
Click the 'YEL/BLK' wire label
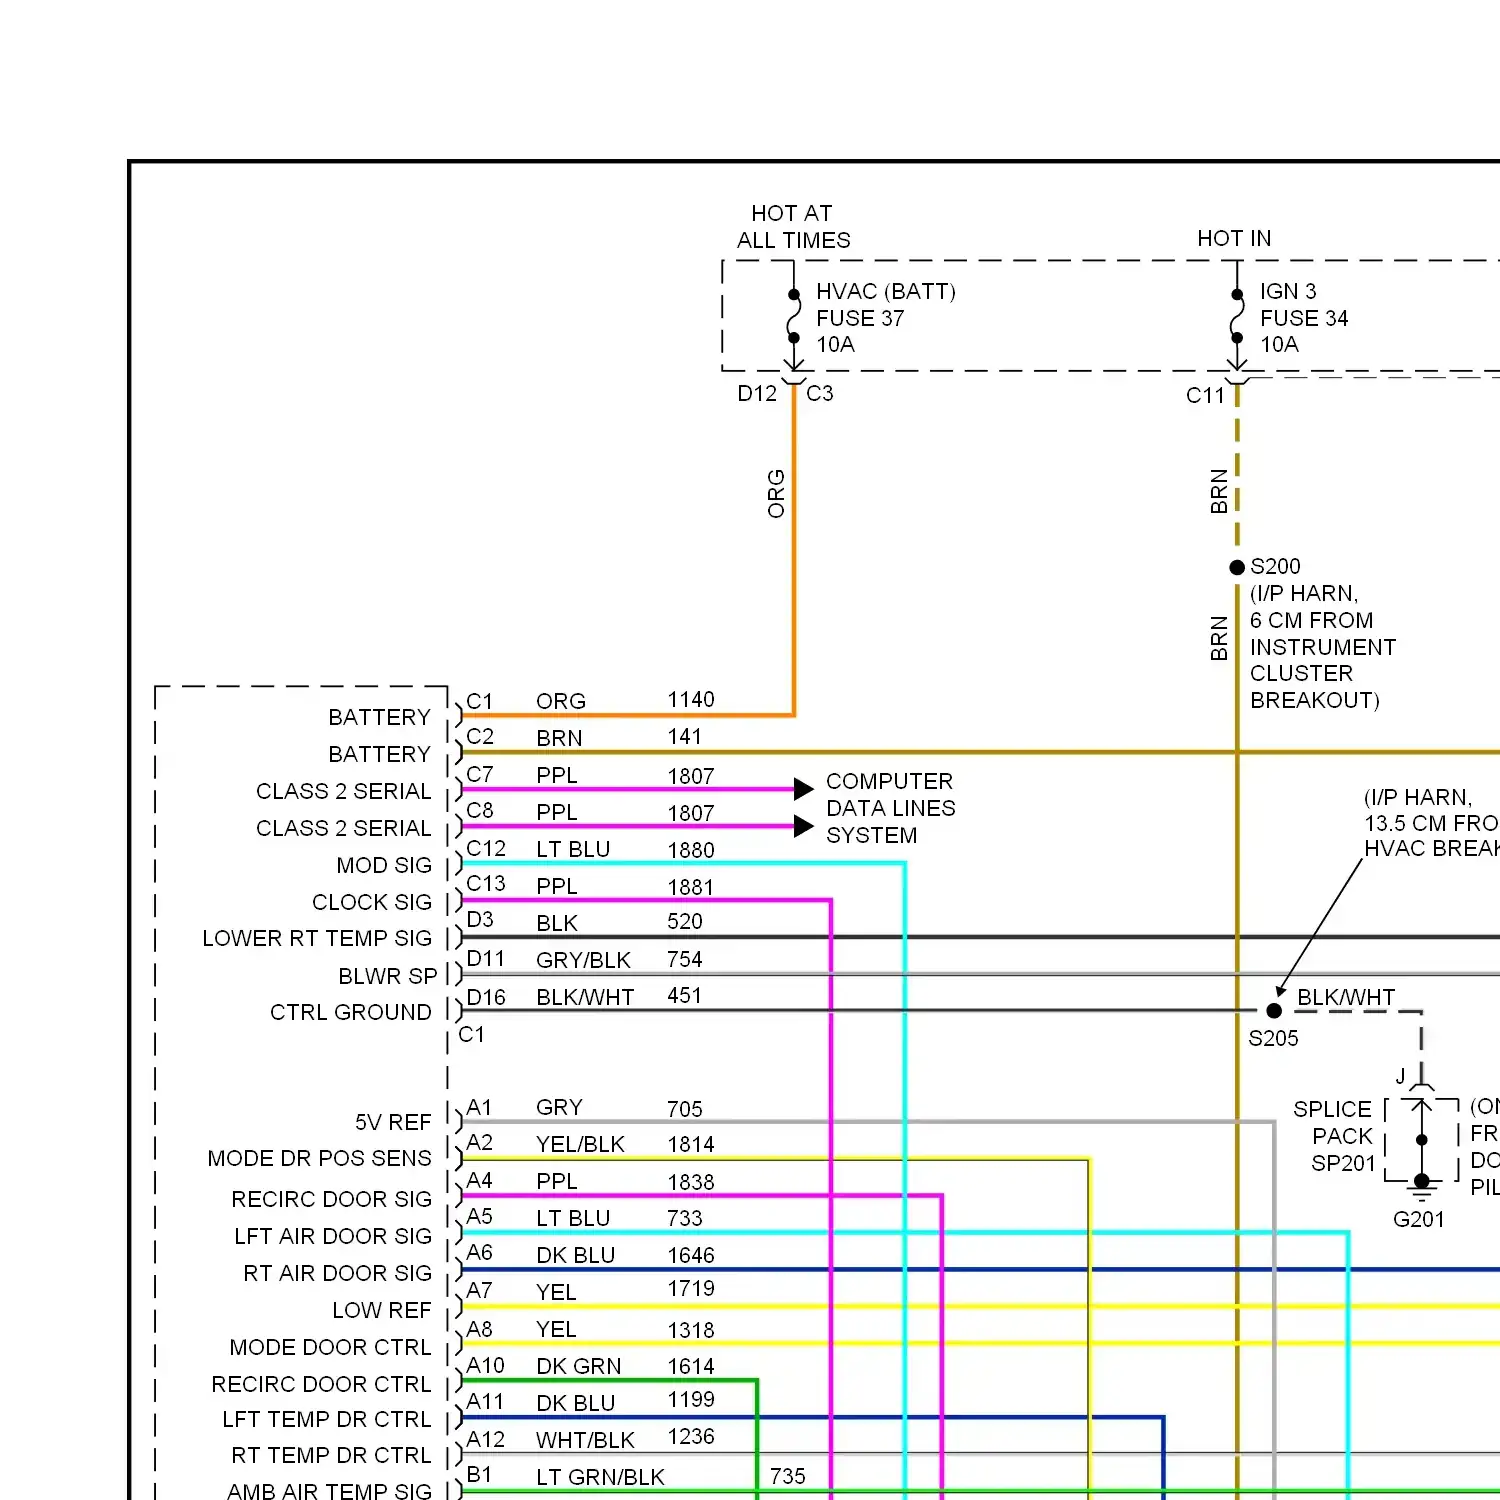[580, 1144]
